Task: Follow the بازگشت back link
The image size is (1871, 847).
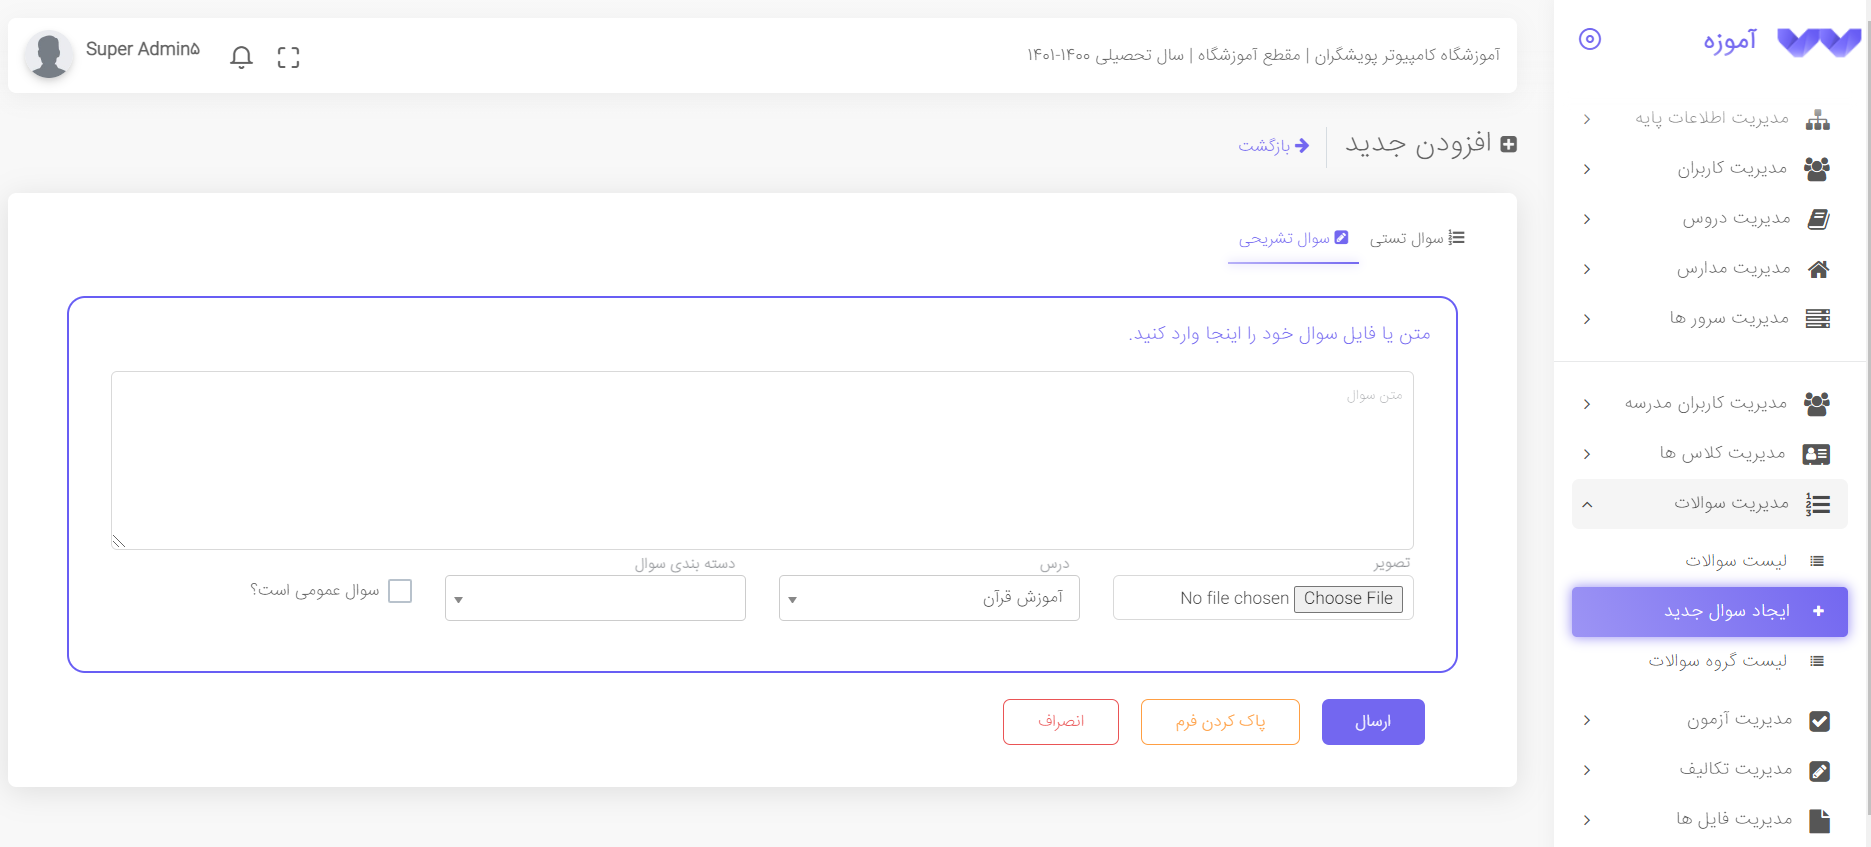Action: coord(1273,146)
